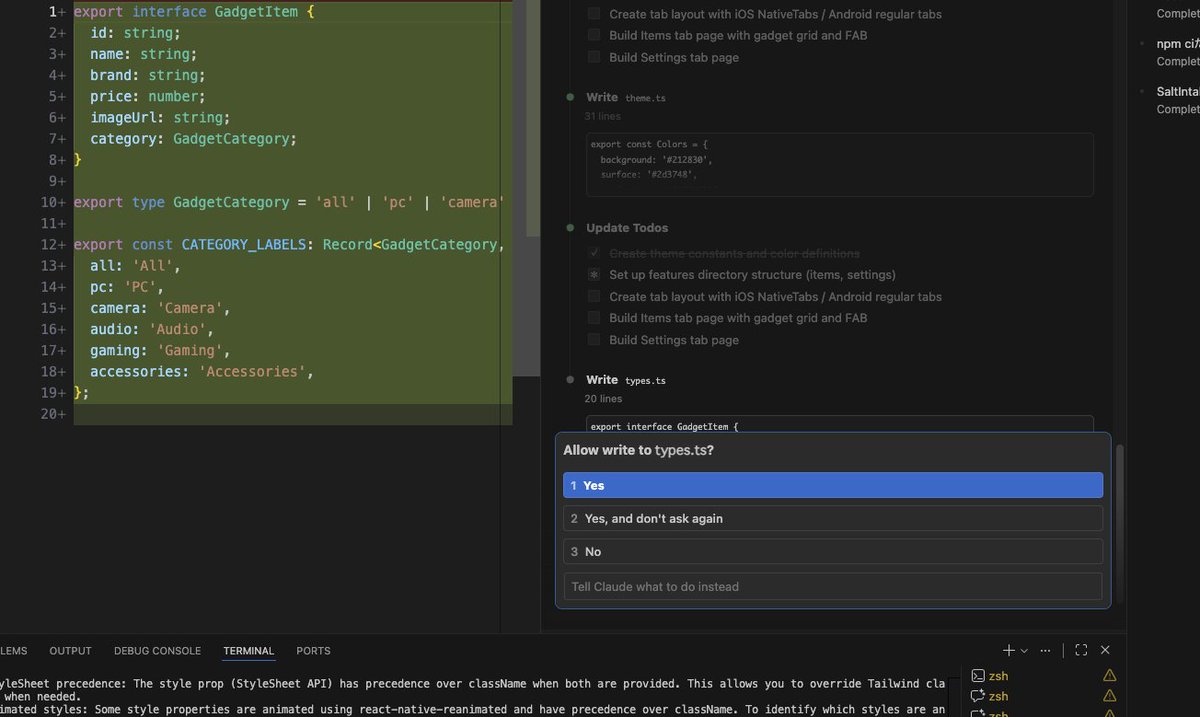Image resolution: width=1200 pixels, height=717 pixels.
Task: Check 'Create tab layout' above the Write theme.ts entry
Action: 594,14
